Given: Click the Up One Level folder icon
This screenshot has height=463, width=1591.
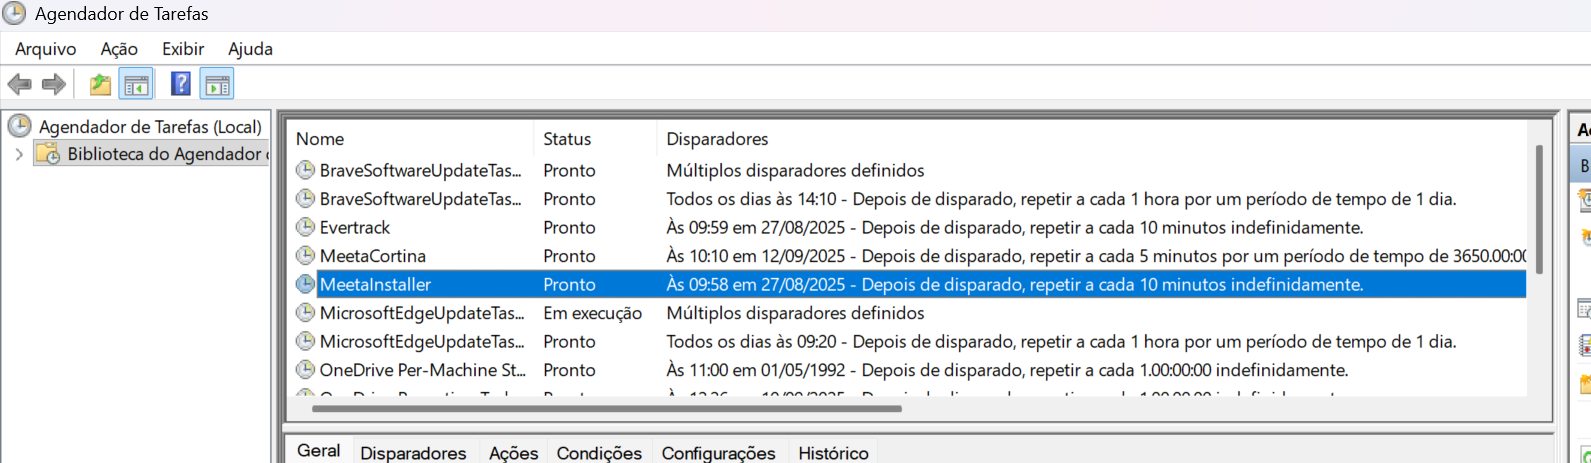Looking at the screenshot, I should click(100, 85).
